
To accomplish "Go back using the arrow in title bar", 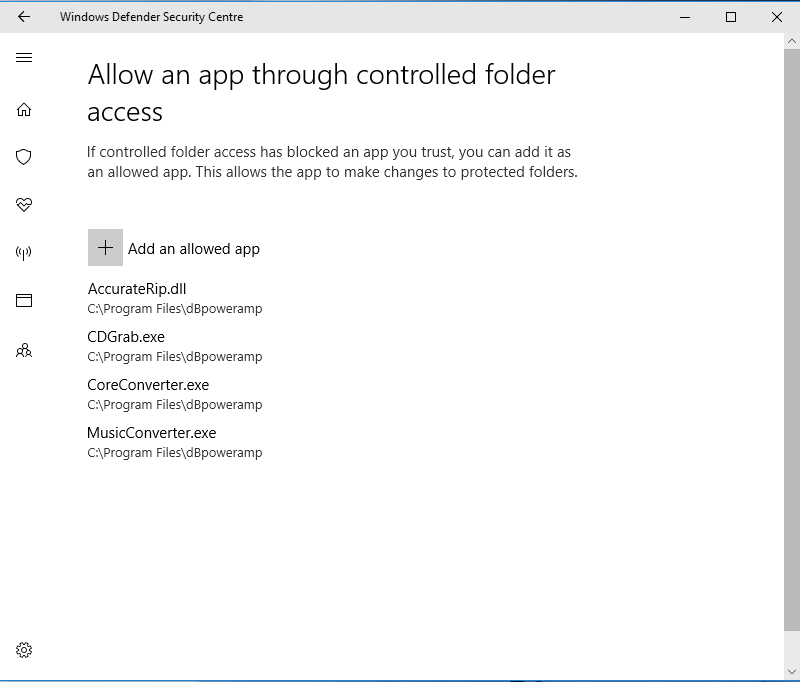I will [x=23, y=17].
